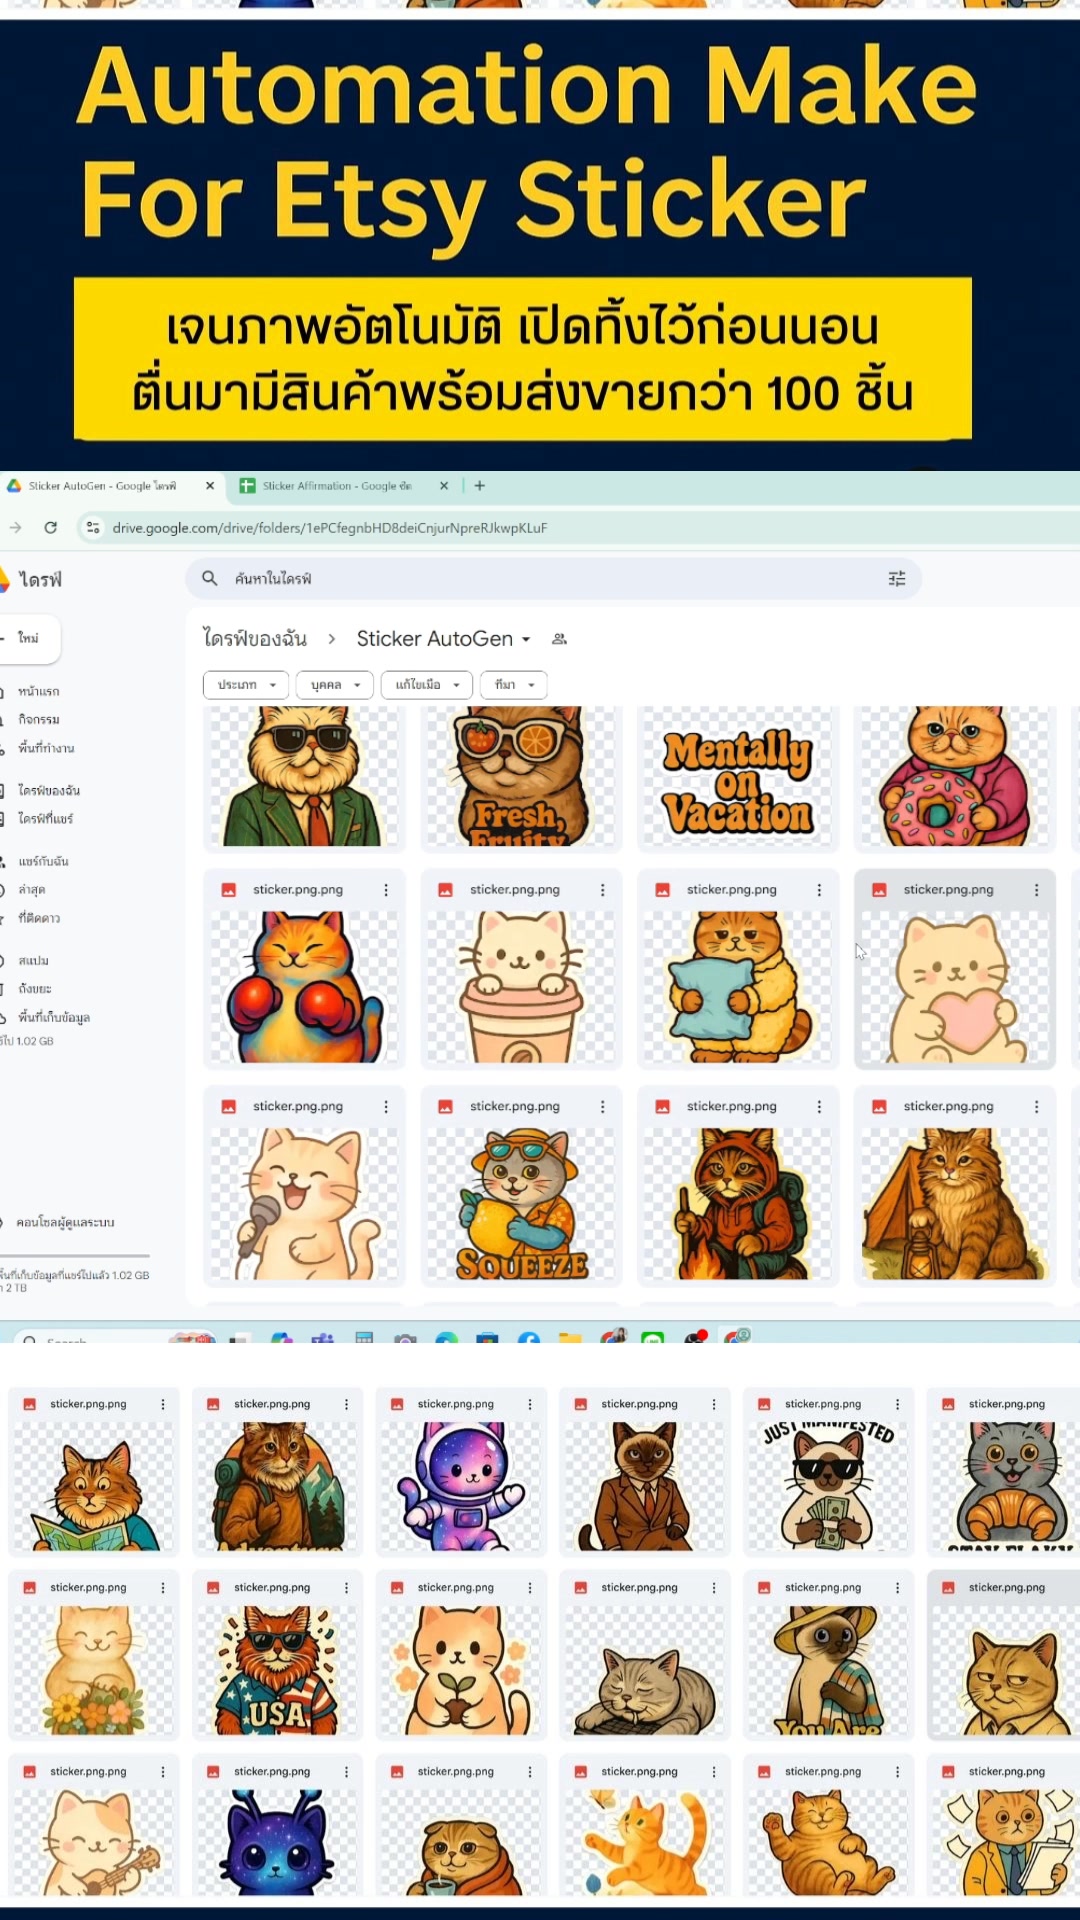Screen dimensions: 1080x1920
Task: Click ไดรฟ์ของฉัน in the breadcrumb path
Action: point(255,639)
